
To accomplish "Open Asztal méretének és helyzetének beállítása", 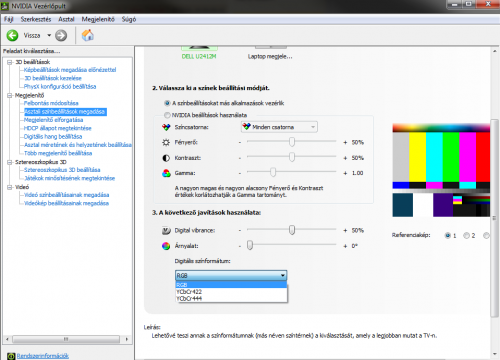I will (78, 145).
